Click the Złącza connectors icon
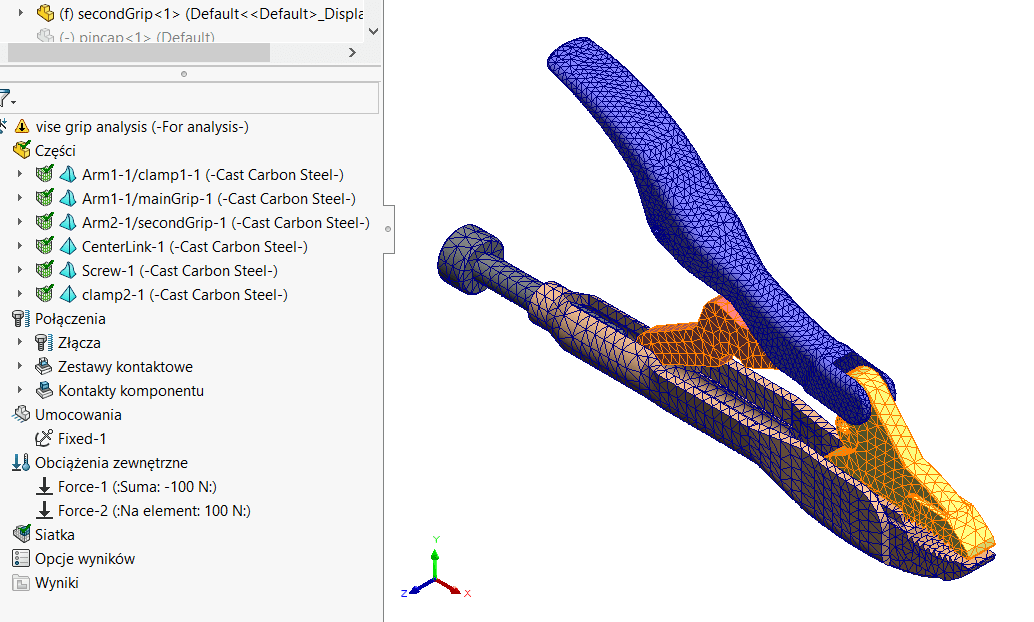 click(44, 342)
